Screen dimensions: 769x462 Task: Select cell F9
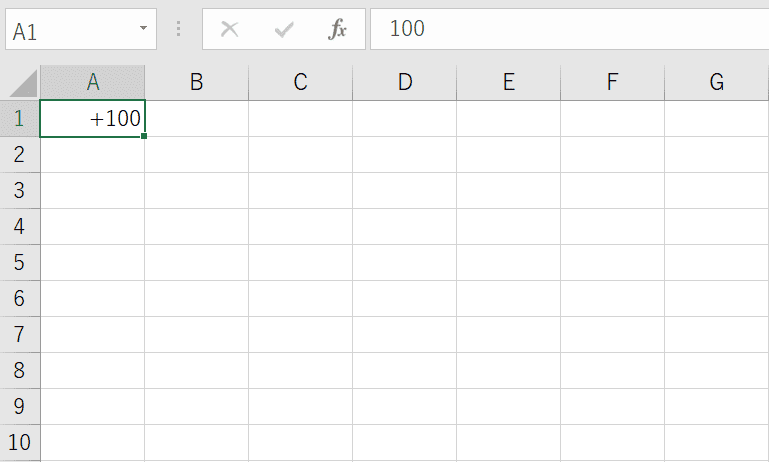click(x=613, y=407)
